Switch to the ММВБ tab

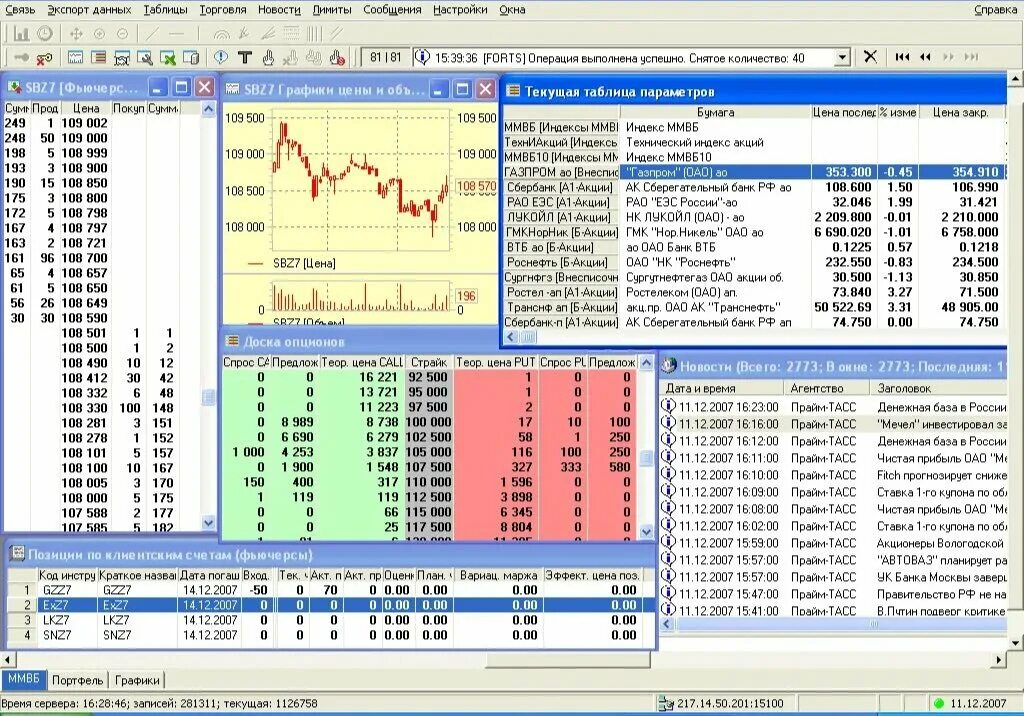[x=24, y=679]
